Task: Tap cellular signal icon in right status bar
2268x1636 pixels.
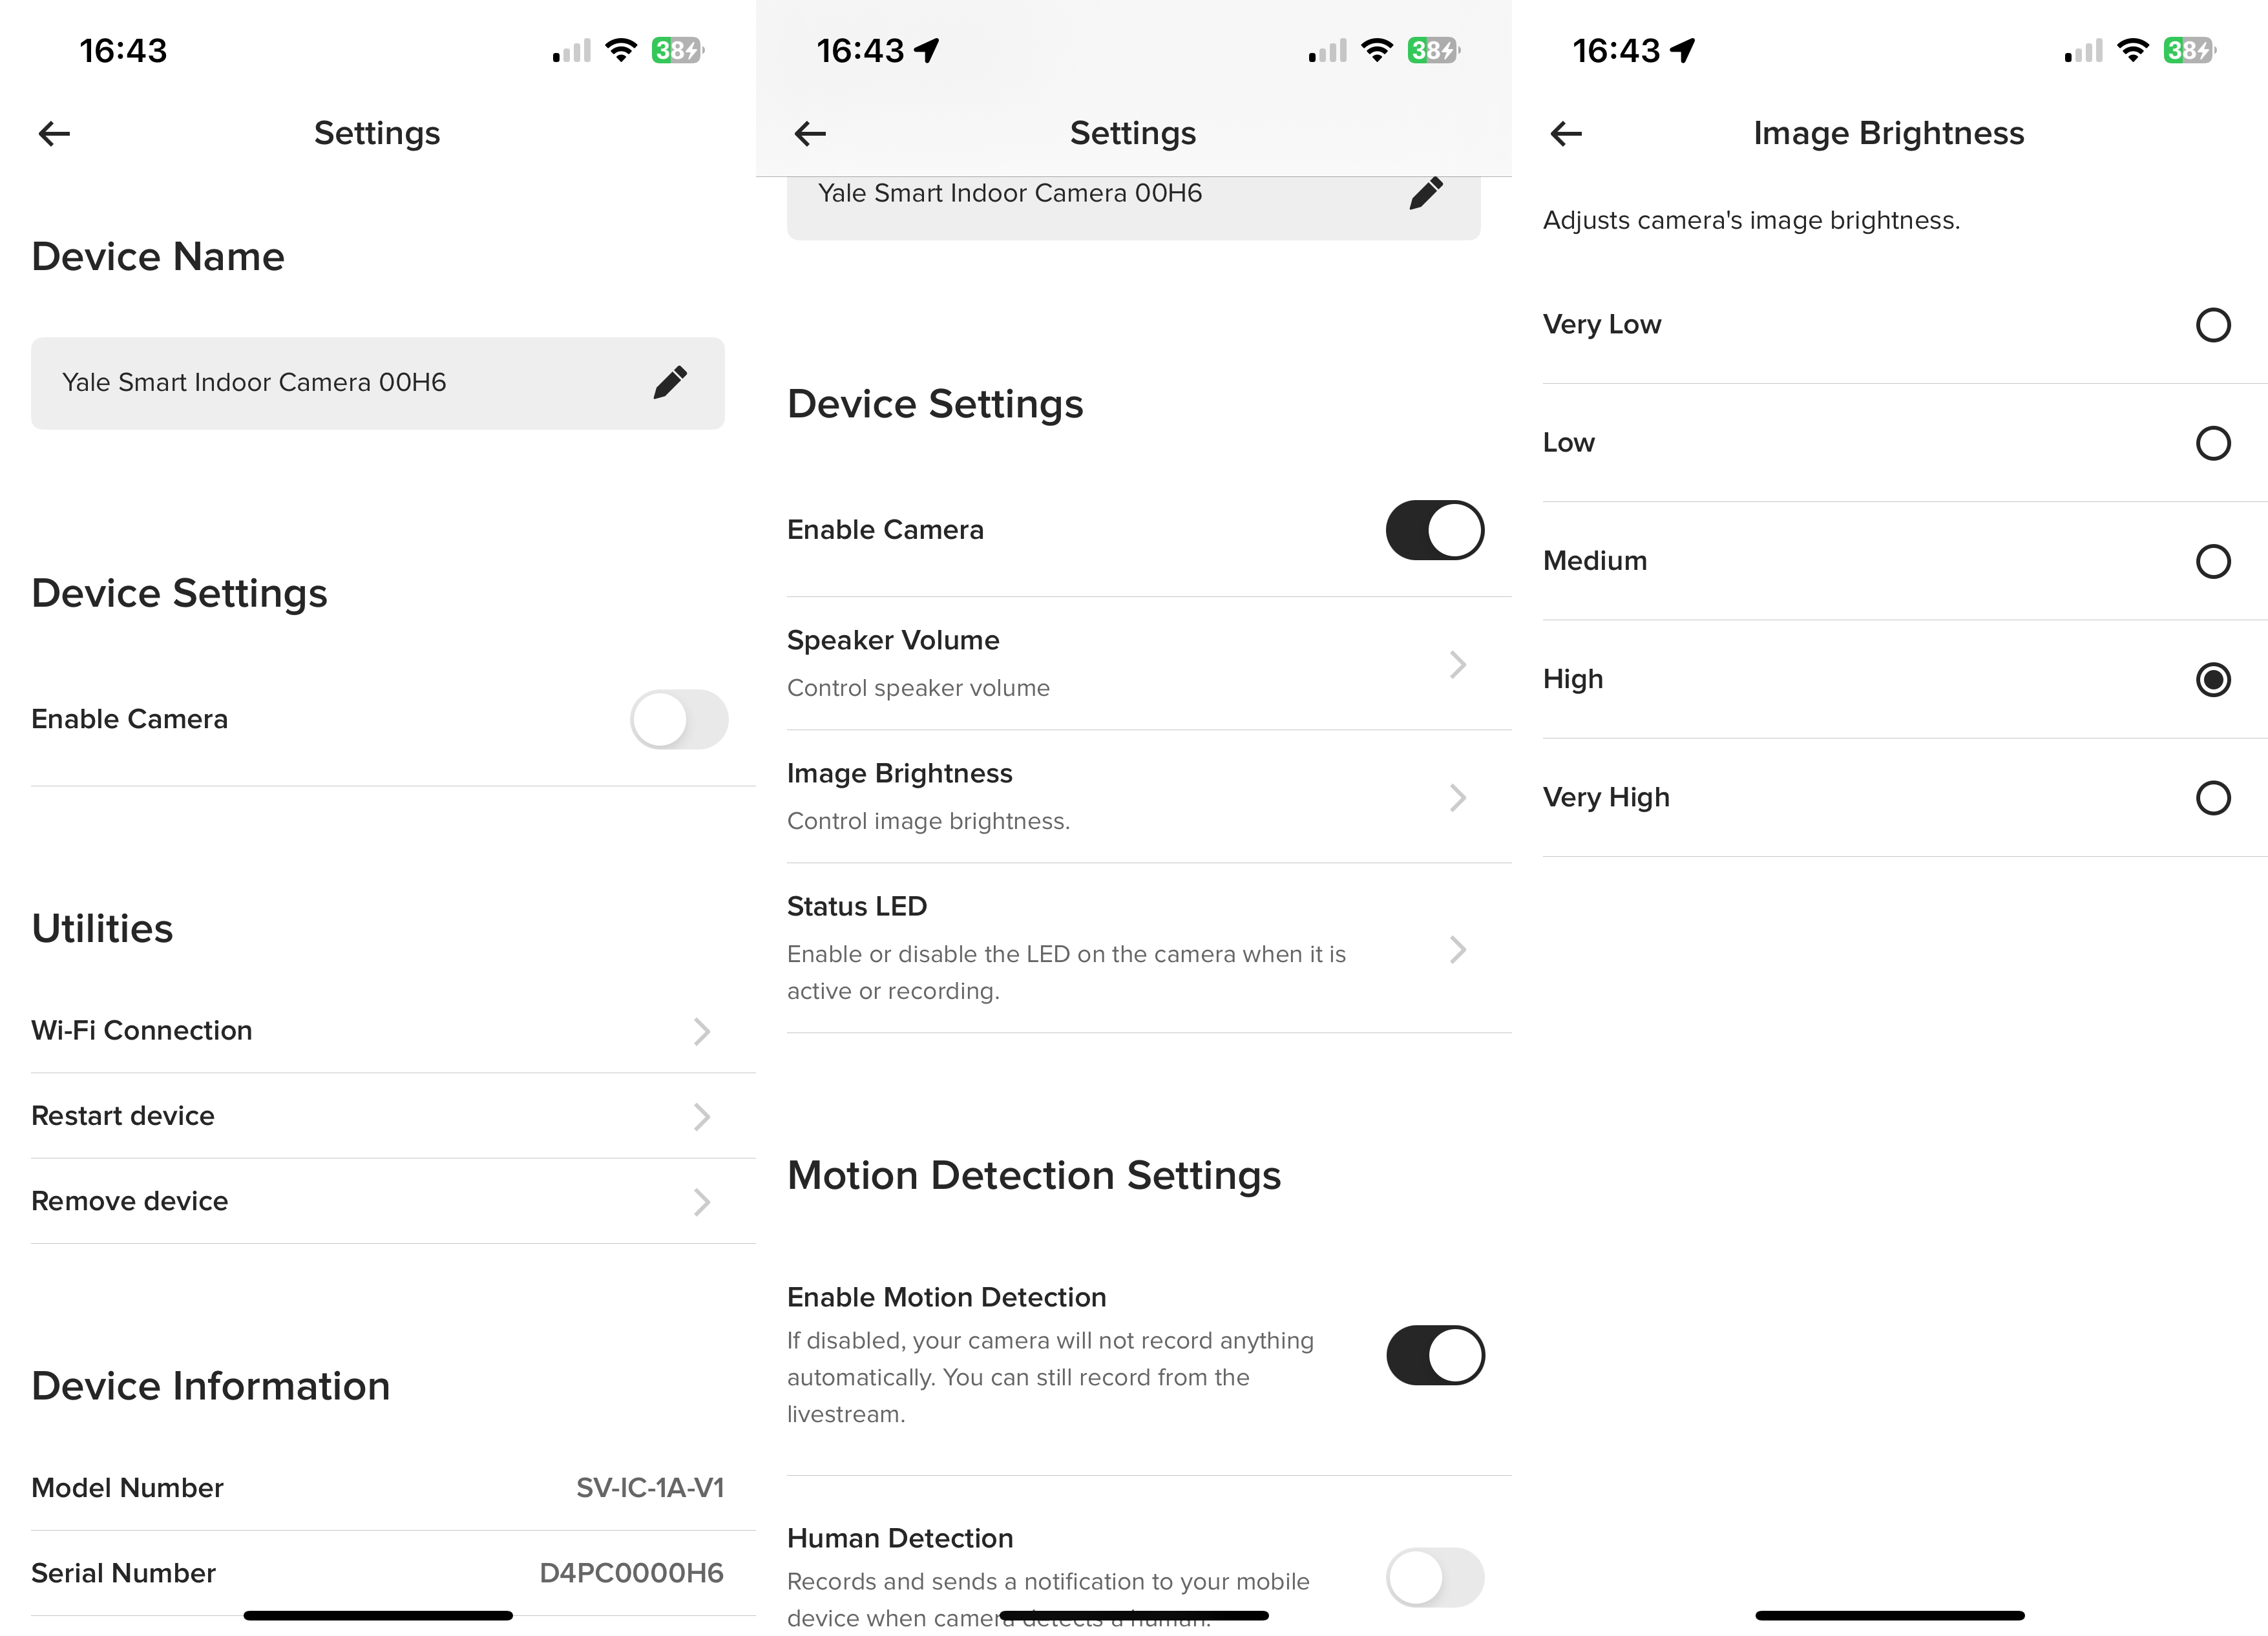Action: point(2084,51)
